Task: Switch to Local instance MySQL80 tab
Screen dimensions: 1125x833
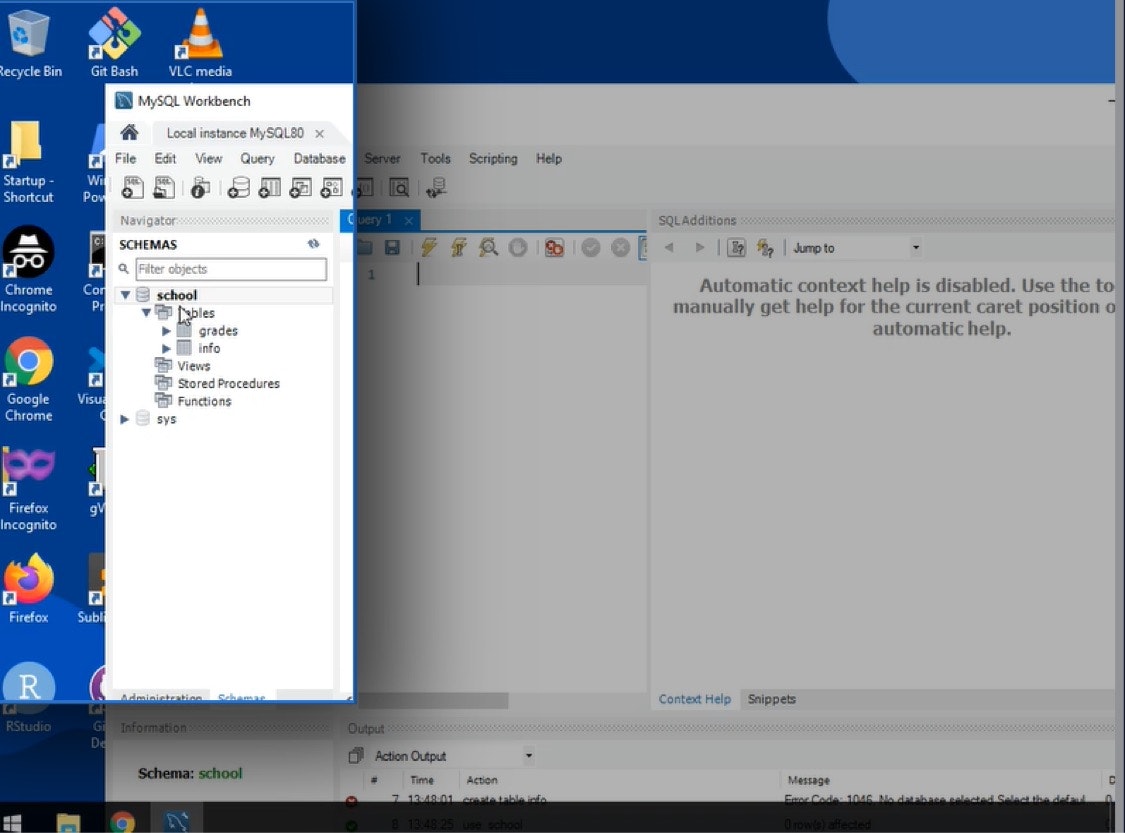Action: pyautogui.click(x=235, y=133)
